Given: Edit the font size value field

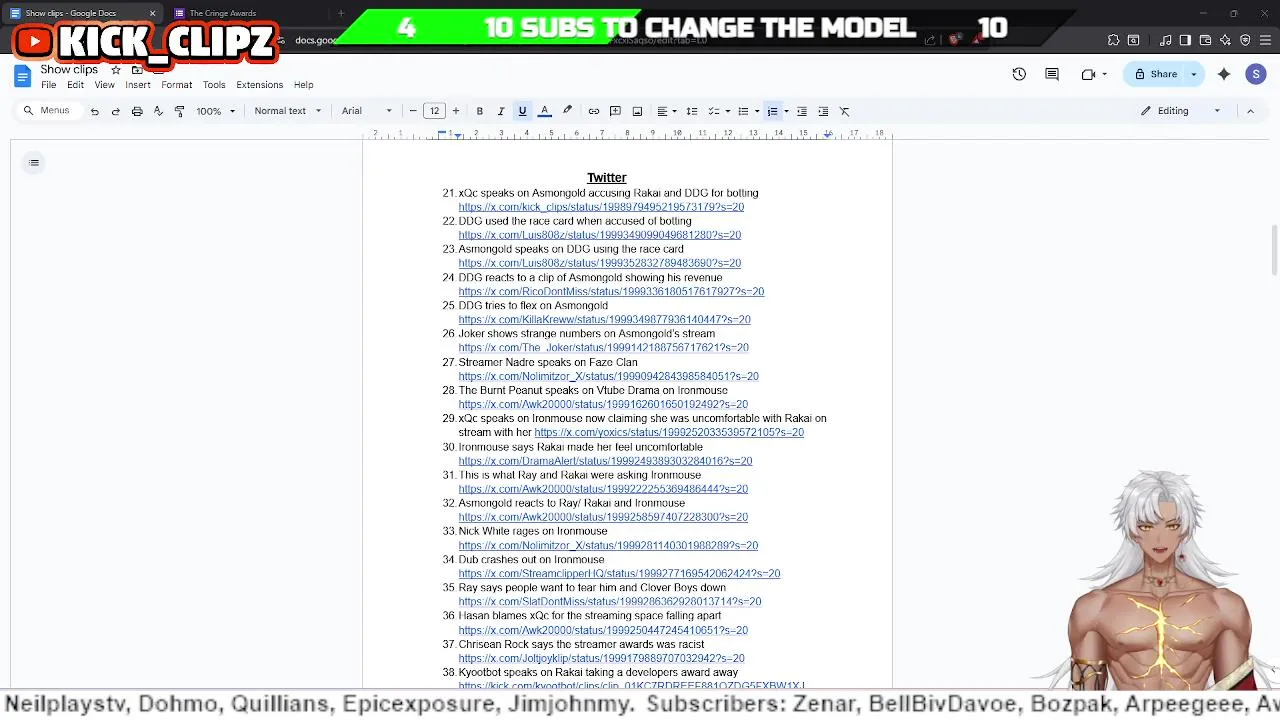Looking at the screenshot, I should (x=434, y=111).
